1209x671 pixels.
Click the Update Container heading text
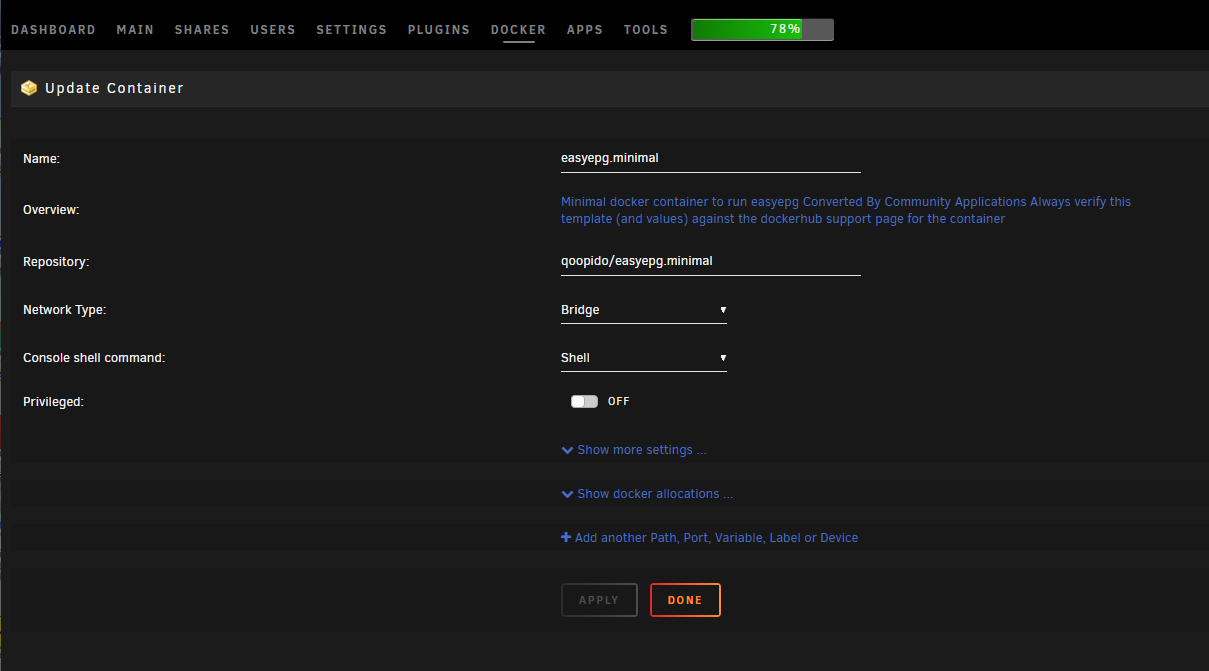pyautogui.click(x=114, y=88)
